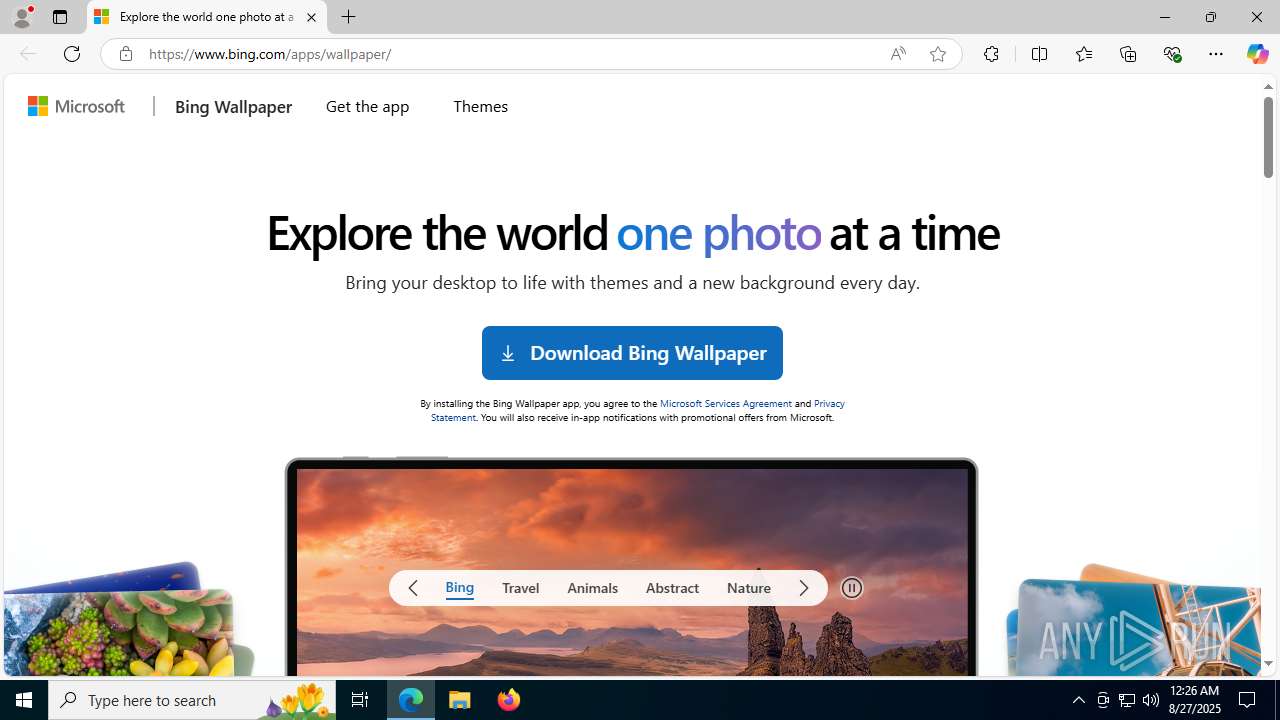Image resolution: width=1280 pixels, height=720 pixels.
Task: Open a new tab with plus button
Action: point(348,17)
